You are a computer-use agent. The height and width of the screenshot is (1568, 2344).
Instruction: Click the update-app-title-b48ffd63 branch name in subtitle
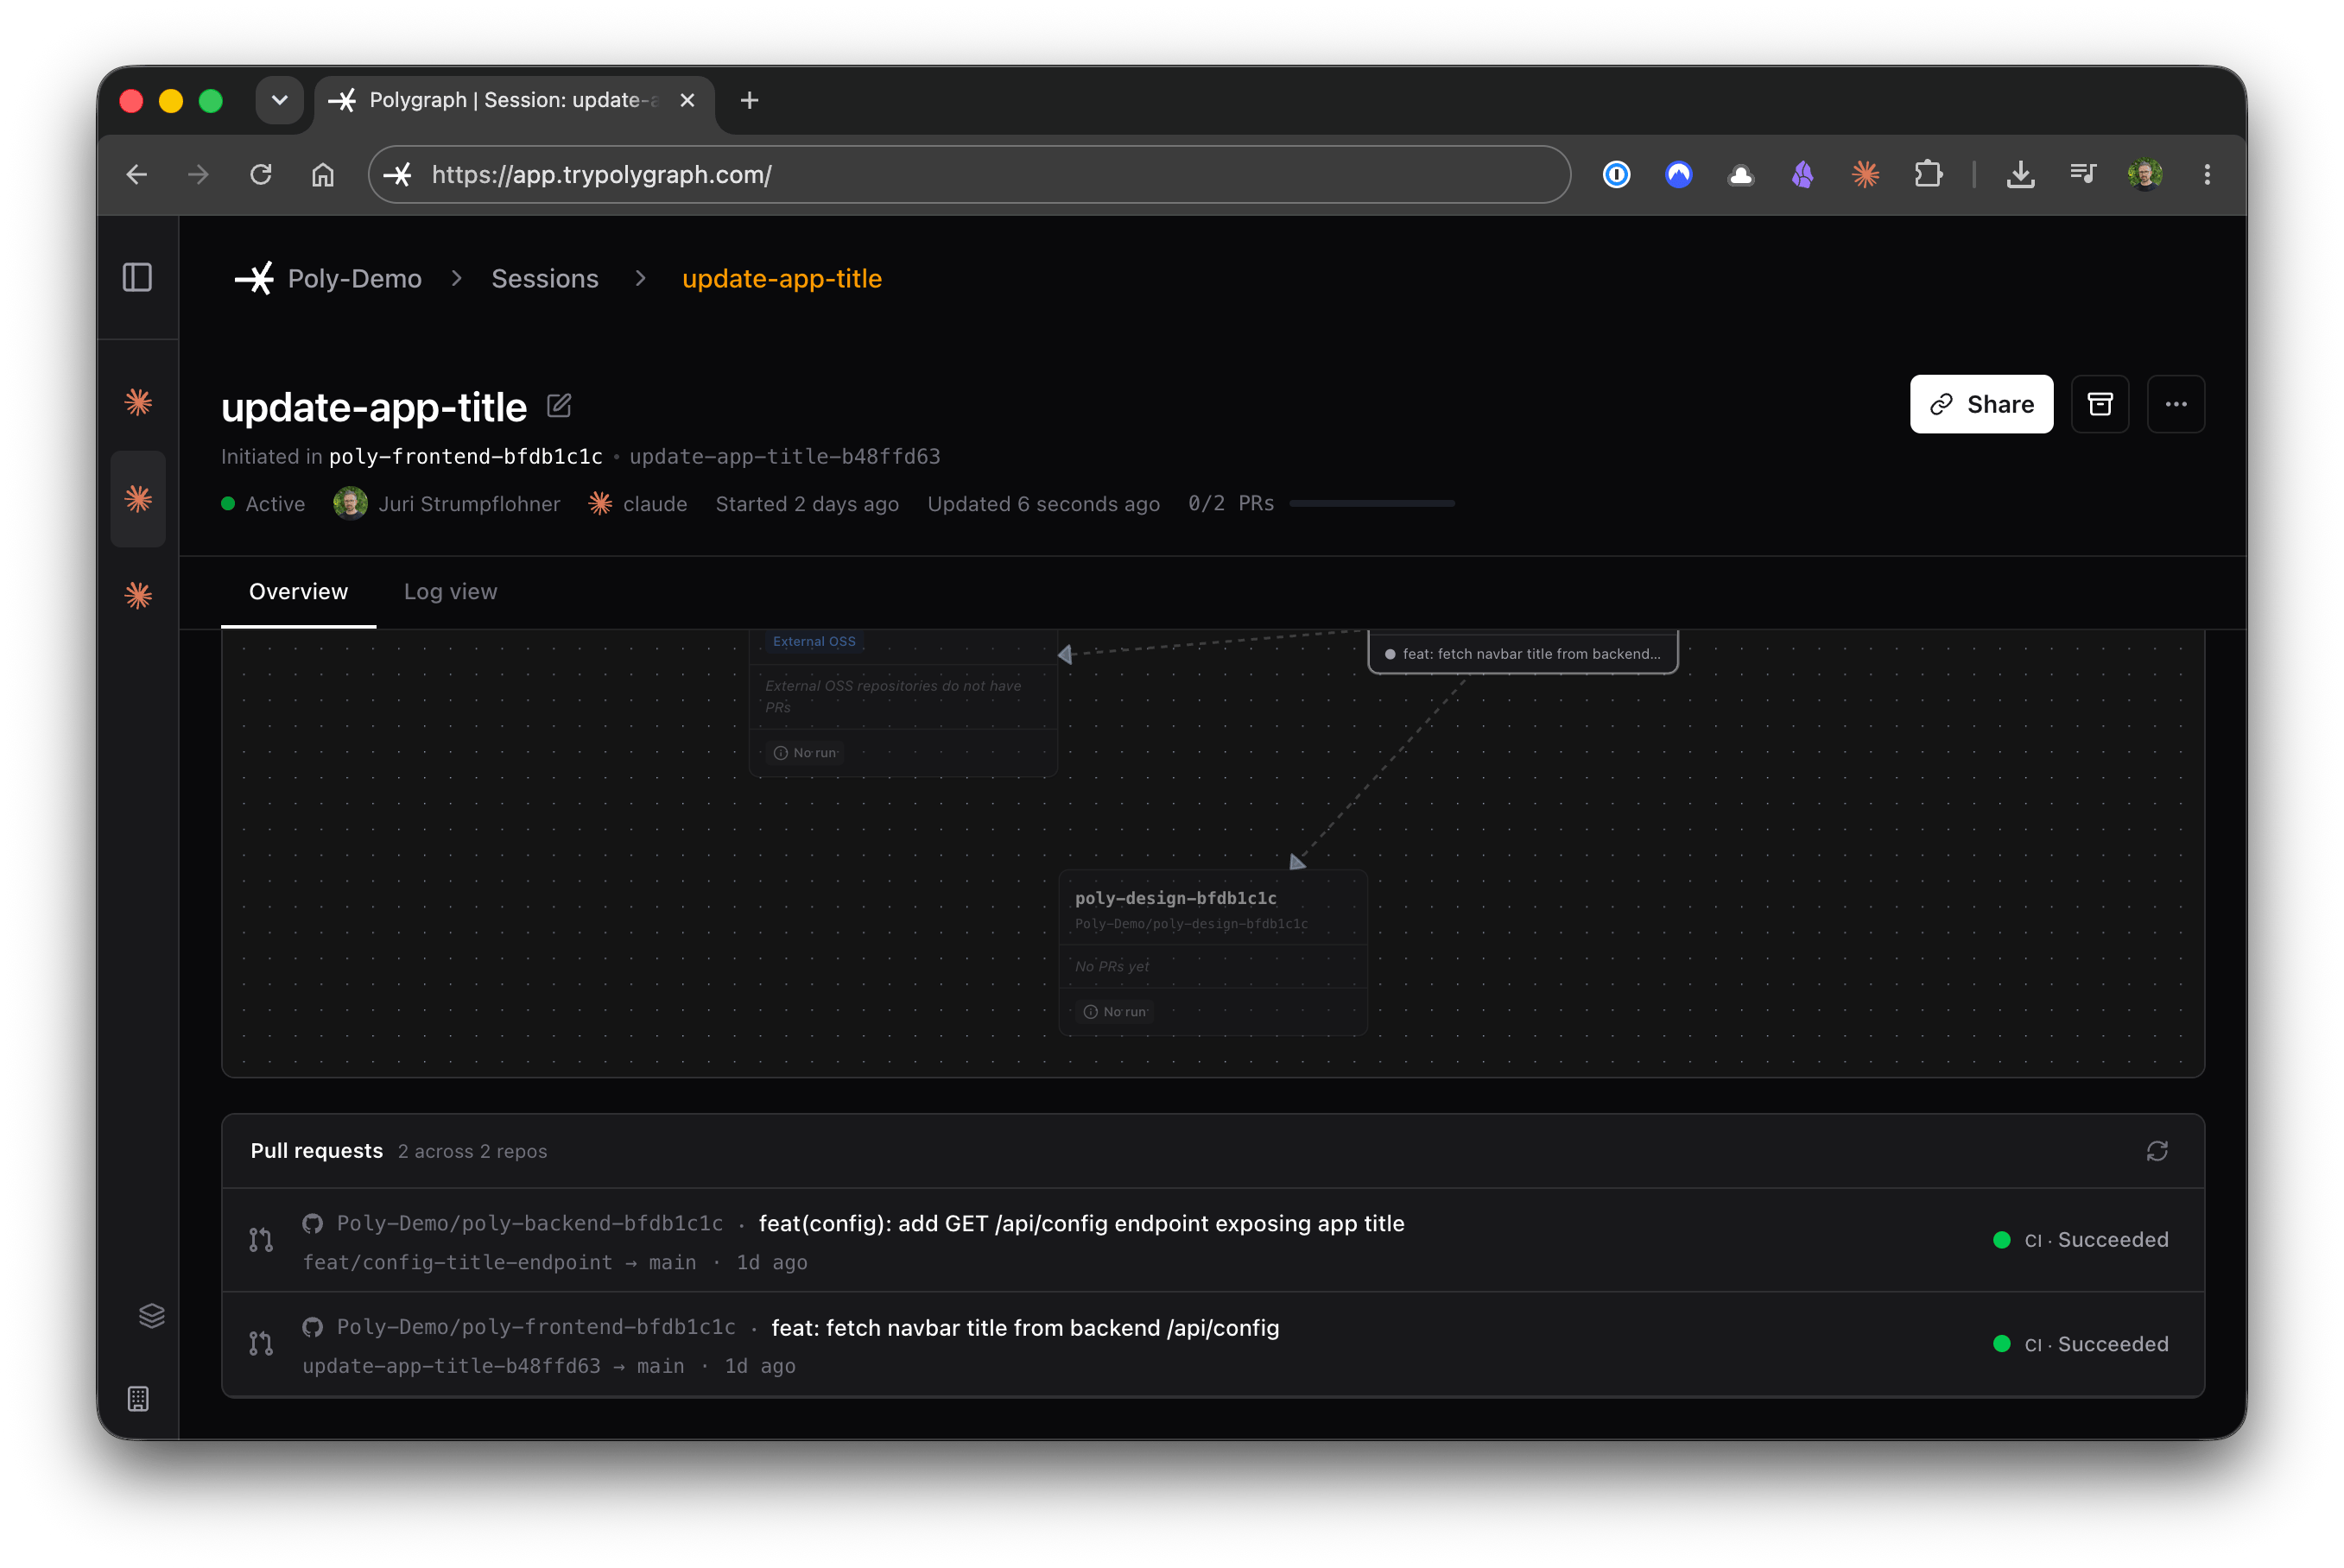coord(784,456)
